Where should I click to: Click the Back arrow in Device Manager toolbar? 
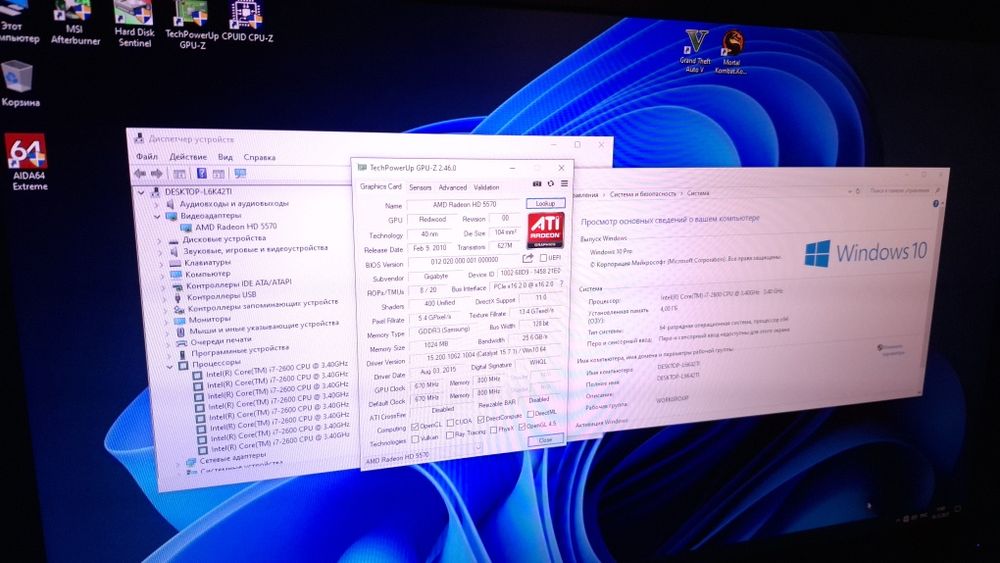pyautogui.click(x=140, y=173)
